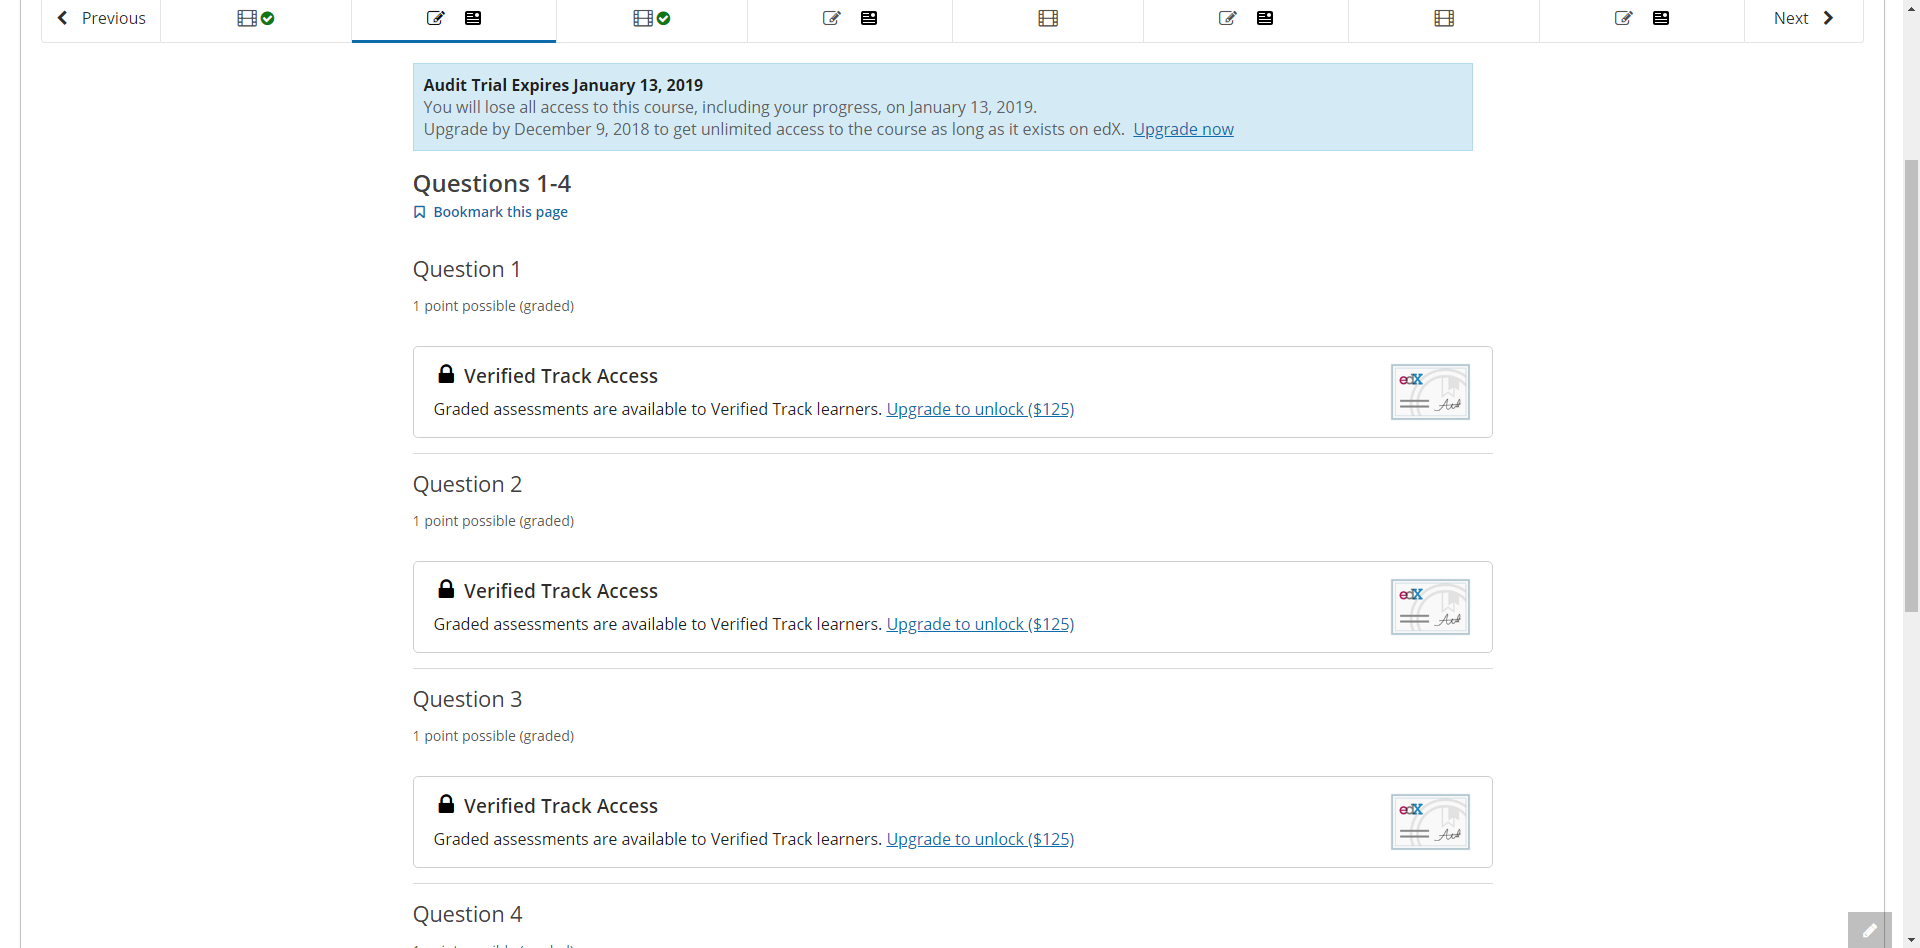Click the lock icon in Question 1 box

pyautogui.click(x=446, y=374)
